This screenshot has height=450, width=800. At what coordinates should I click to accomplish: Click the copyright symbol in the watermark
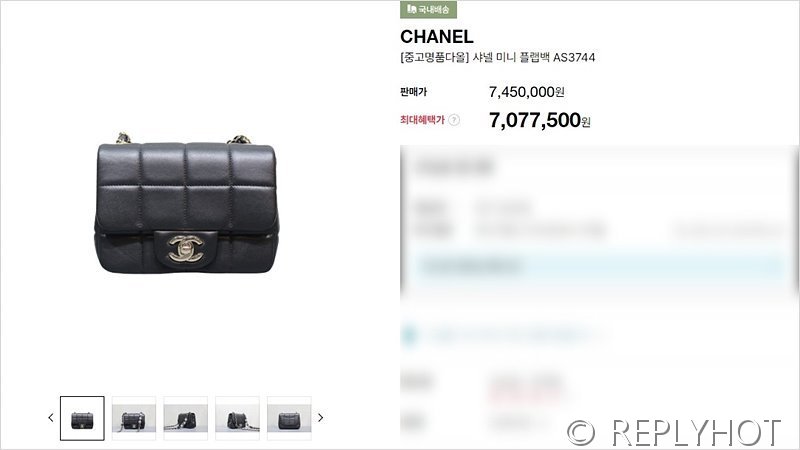point(581,432)
